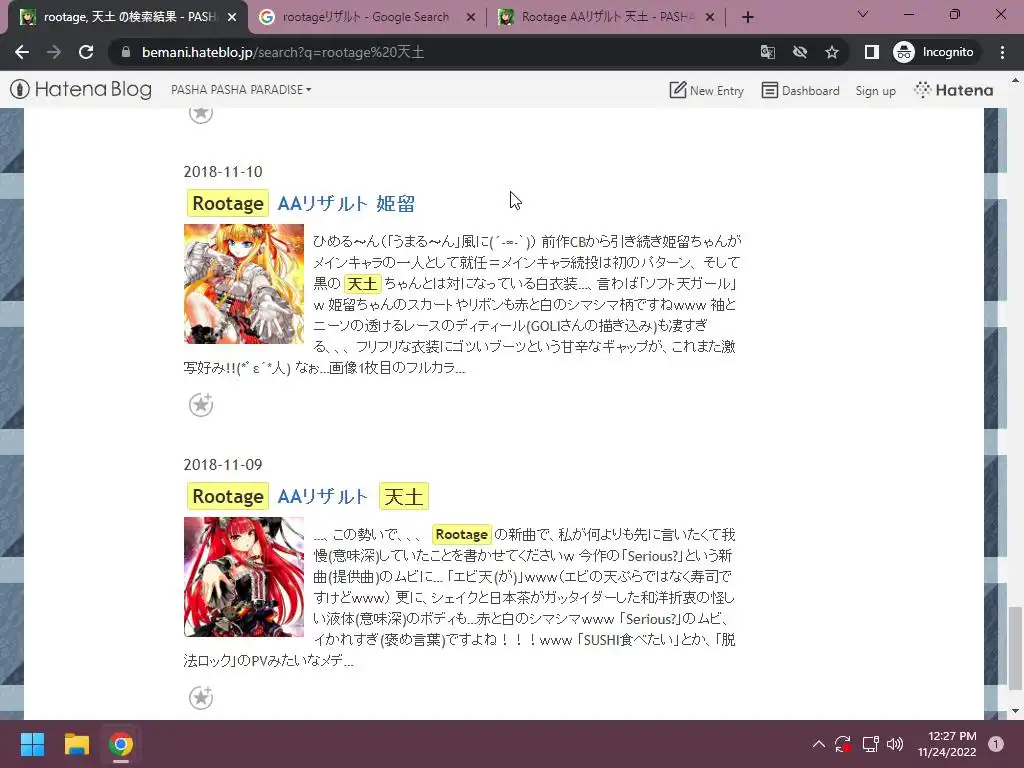Close the rootage, 天土 search results tab
This screenshot has height=768, width=1024.
[x=232, y=17]
